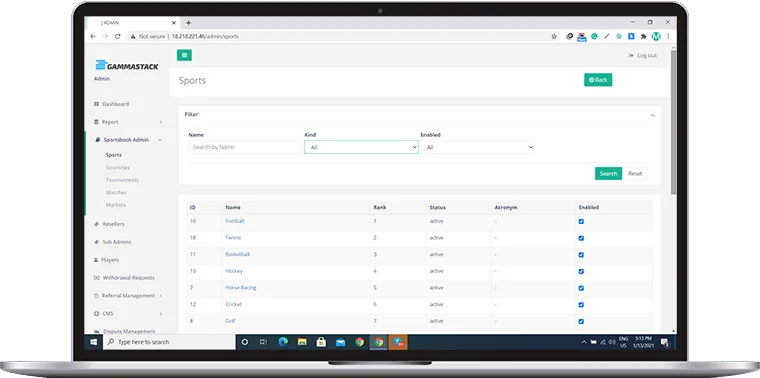Click the green Search button
This screenshot has width=760, height=378.
[608, 173]
